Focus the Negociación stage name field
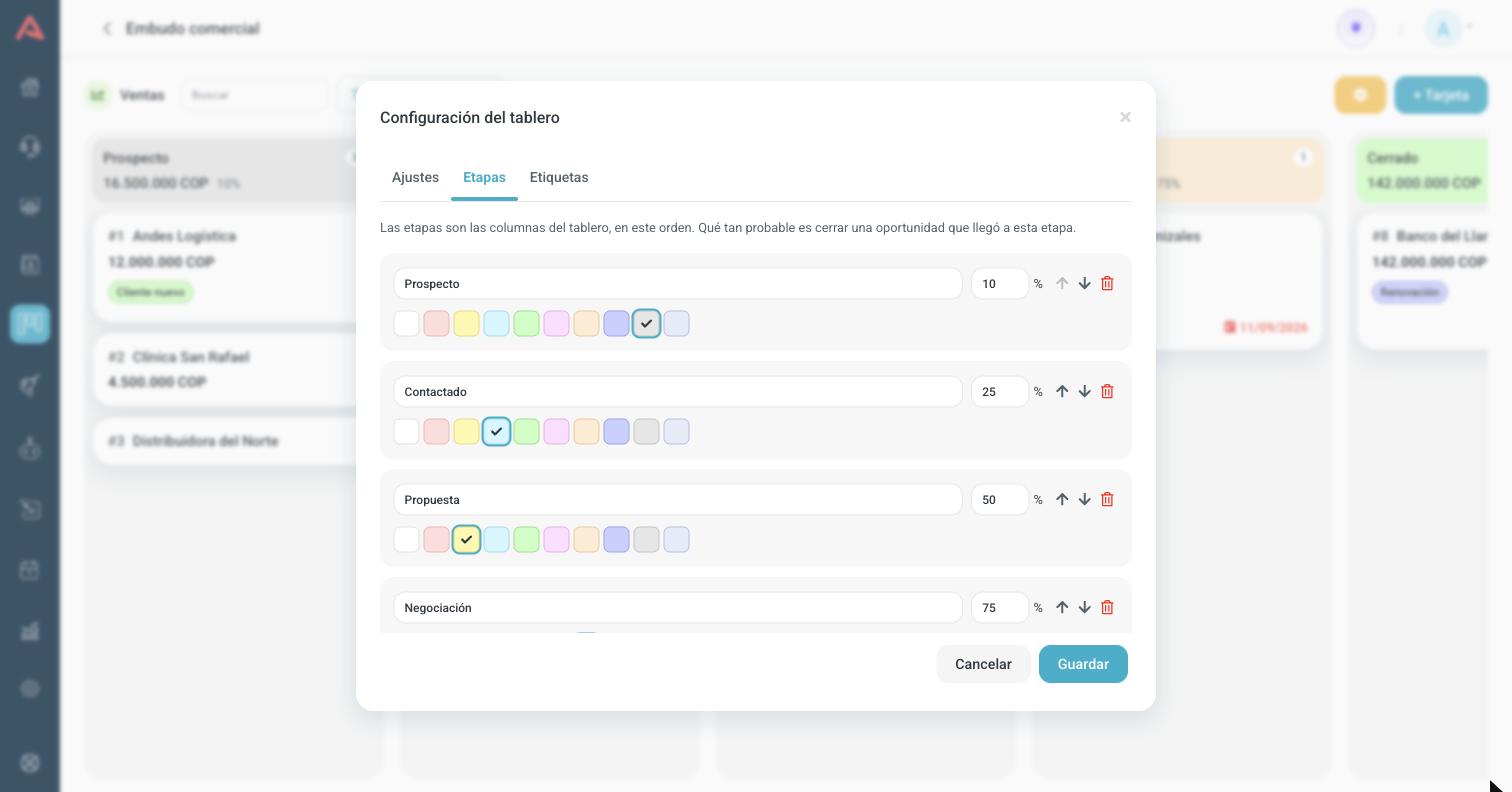 [x=678, y=607]
